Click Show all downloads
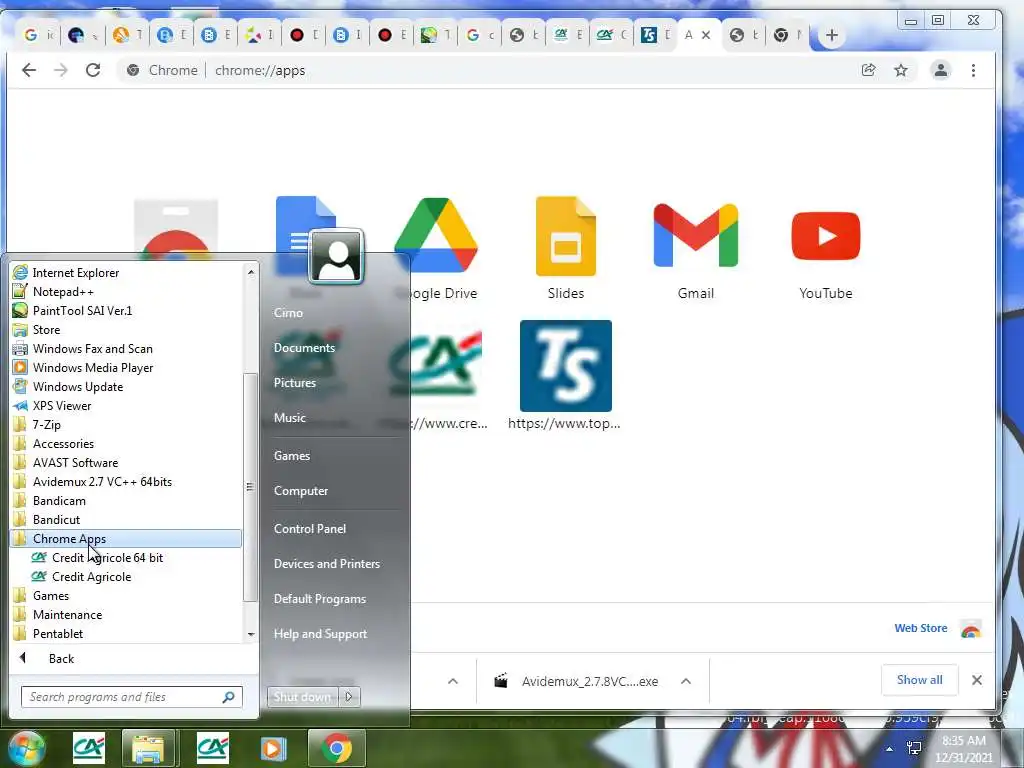 tap(920, 680)
